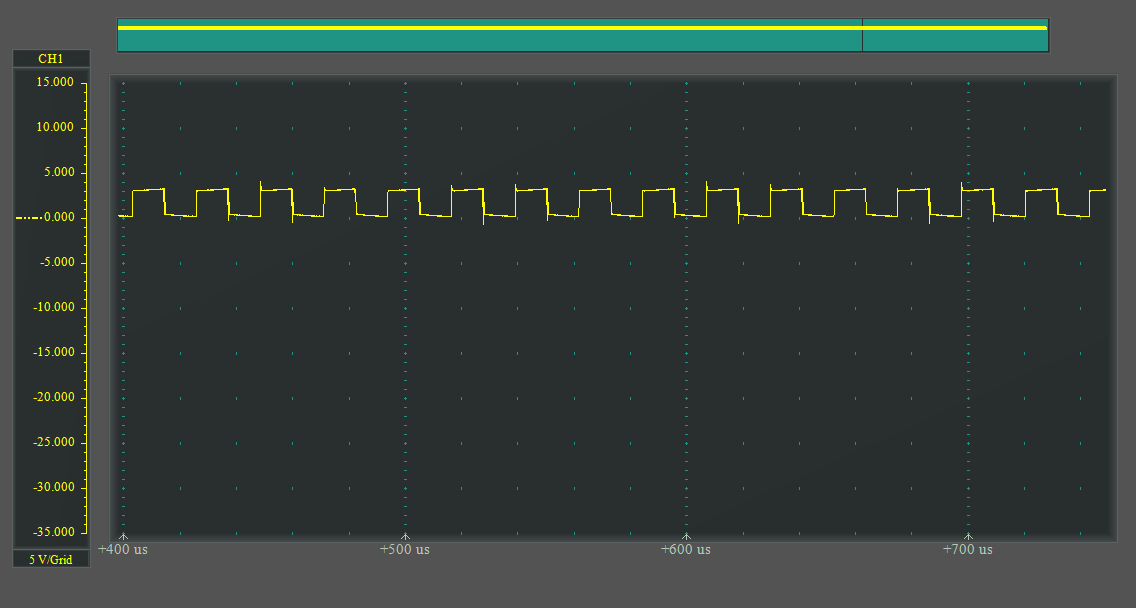Click the waveform overview bar at top

tap(583, 35)
